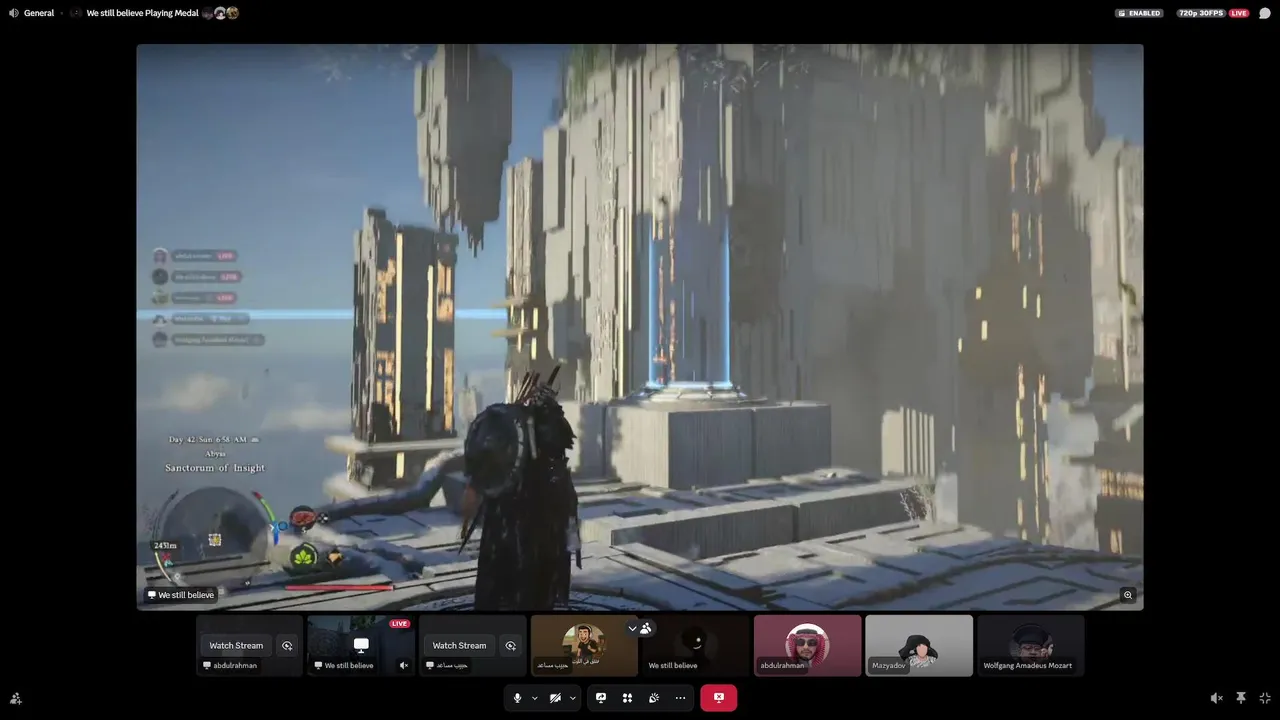
Task: Focus the We still believe user tile
Action: pos(696,646)
